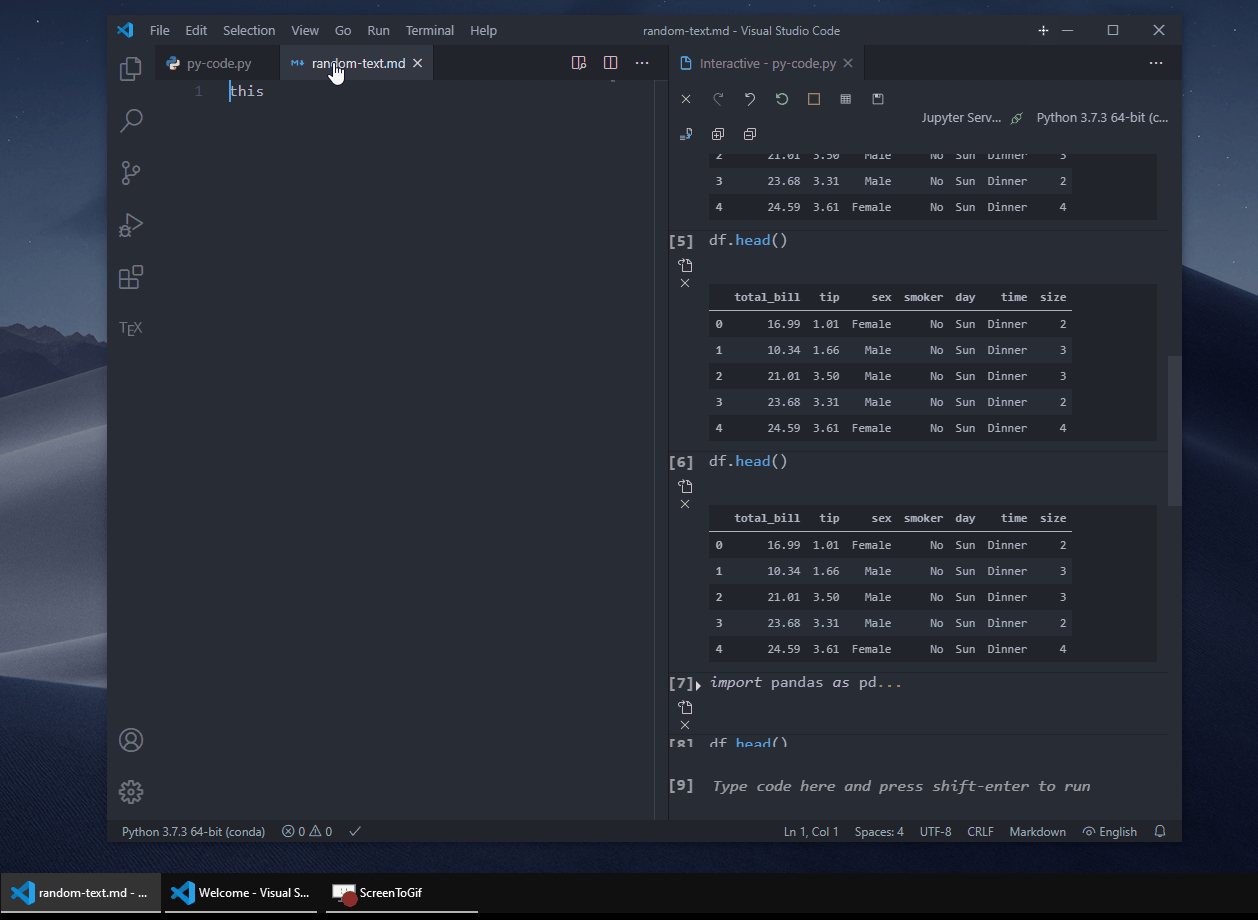
Task: Click Ln 1, Col 1 in status bar
Action: pyautogui.click(x=811, y=831)
